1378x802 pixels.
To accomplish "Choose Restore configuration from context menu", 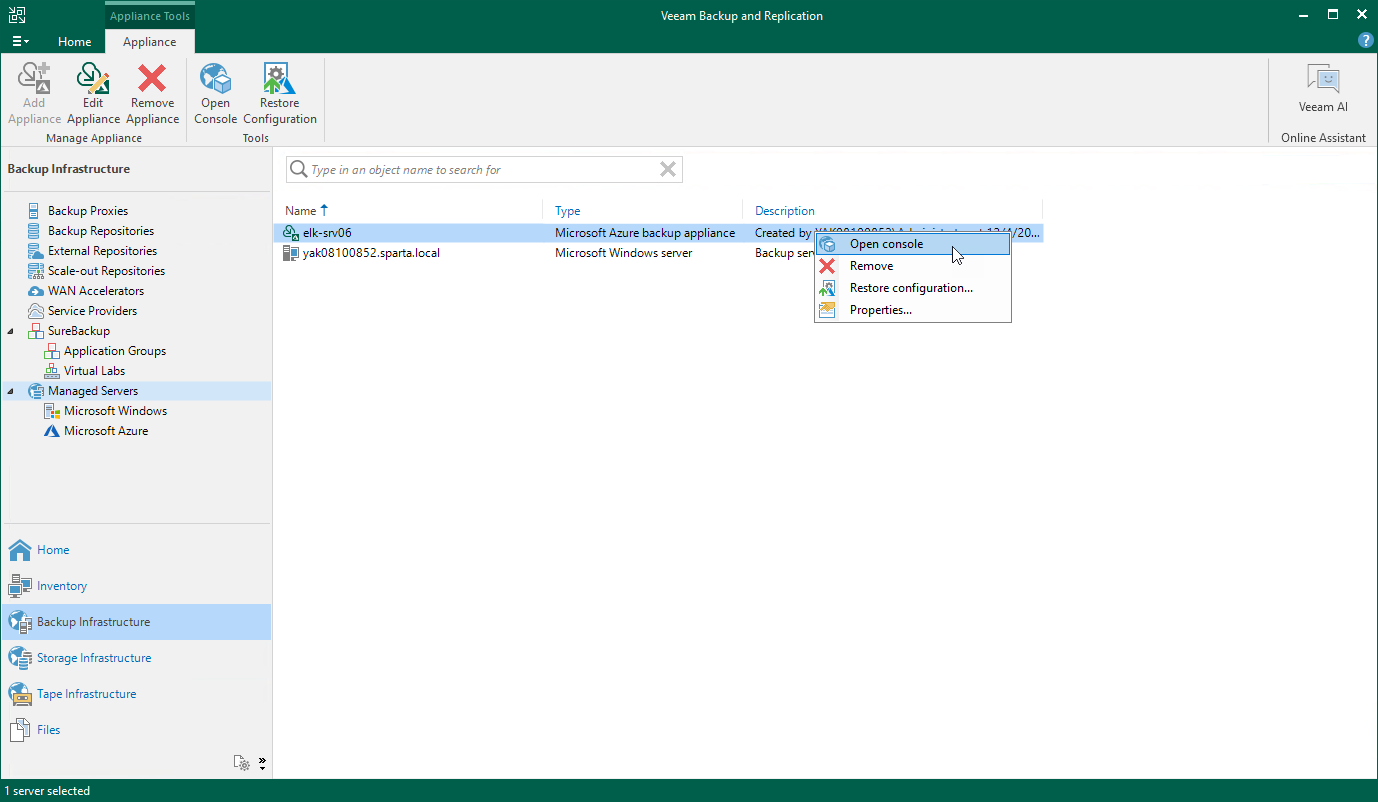I will (912, 288).
